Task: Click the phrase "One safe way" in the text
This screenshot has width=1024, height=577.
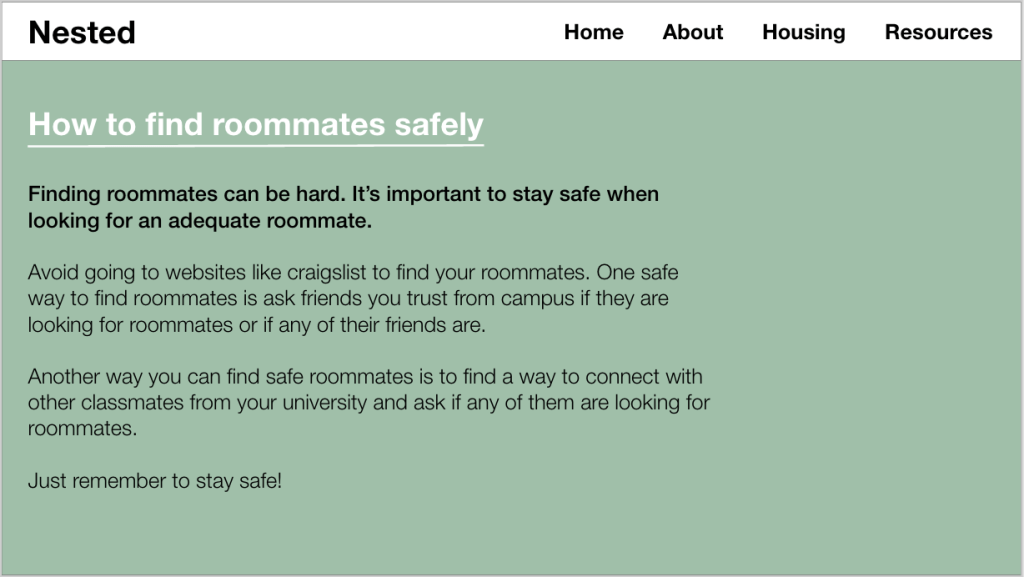Action: (638, 272)
